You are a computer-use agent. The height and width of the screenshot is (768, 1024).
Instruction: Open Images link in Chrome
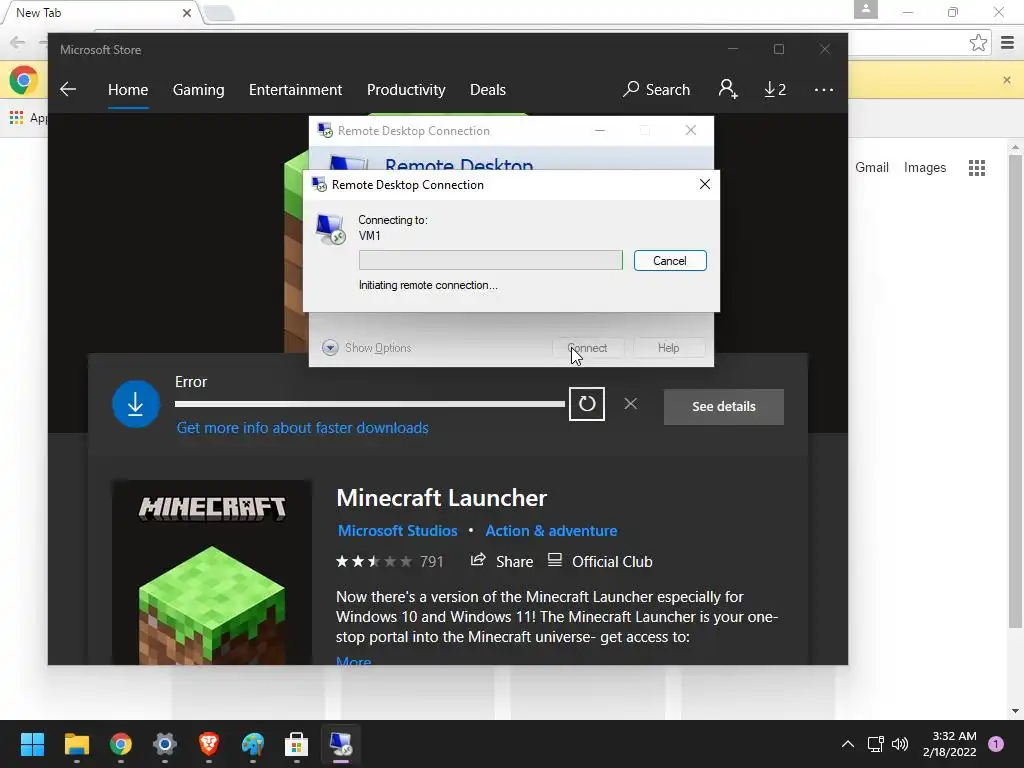(925, 168)
